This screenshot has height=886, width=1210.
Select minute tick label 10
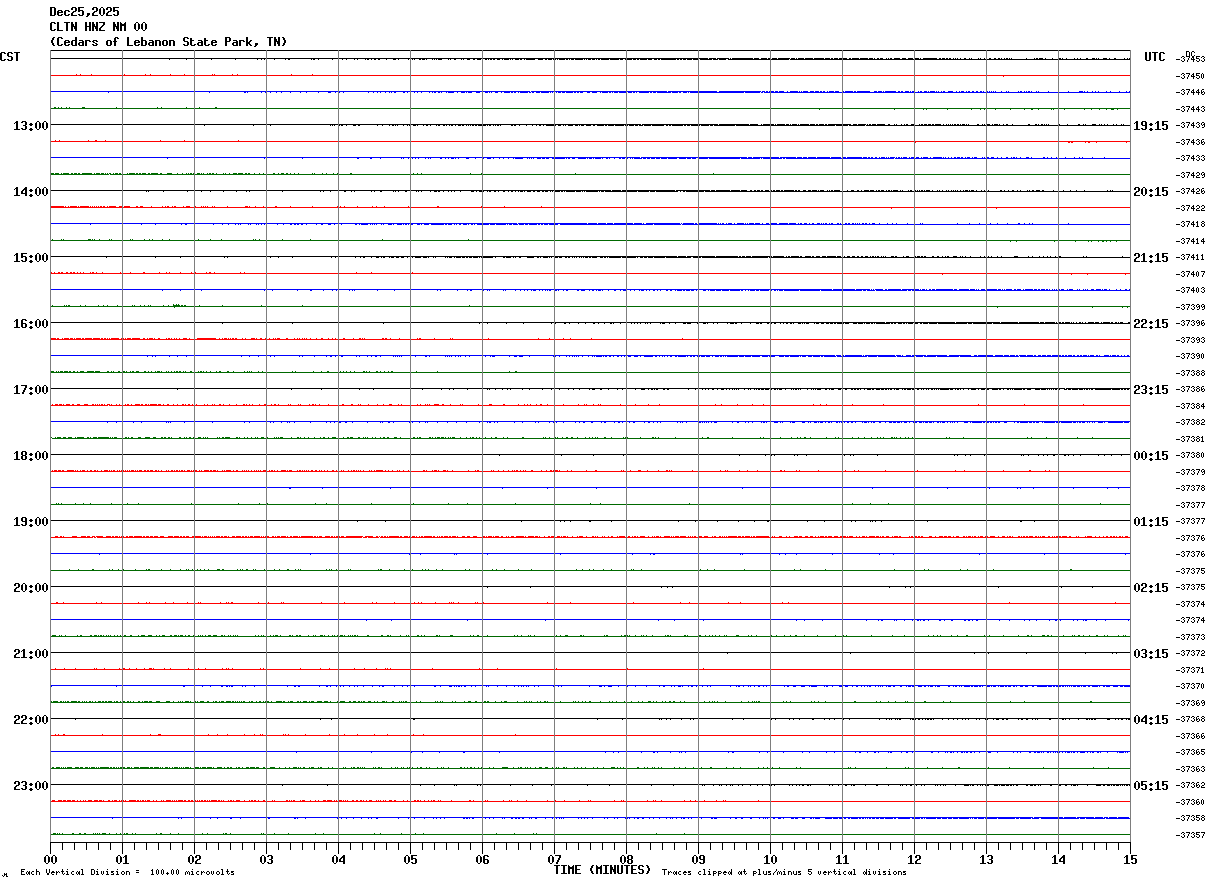(770, 859)
